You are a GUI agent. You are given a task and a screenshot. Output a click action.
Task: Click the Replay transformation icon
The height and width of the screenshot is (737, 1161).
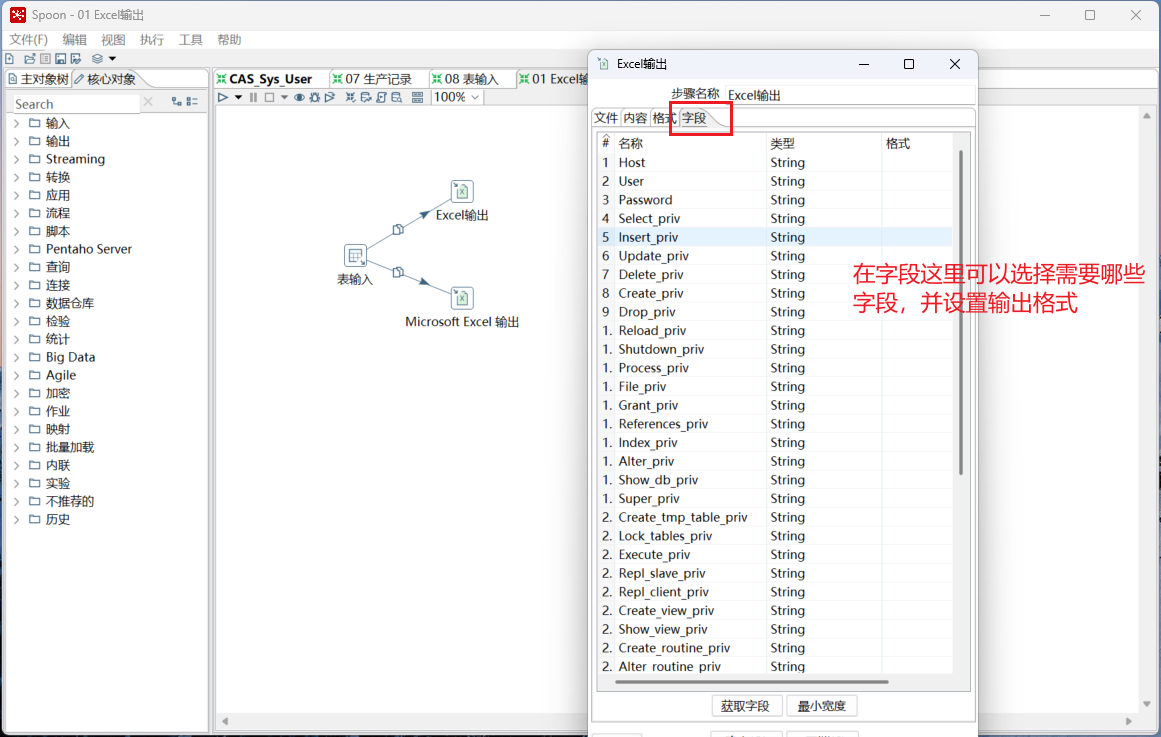pyautogui.click(x=330, y=97)
